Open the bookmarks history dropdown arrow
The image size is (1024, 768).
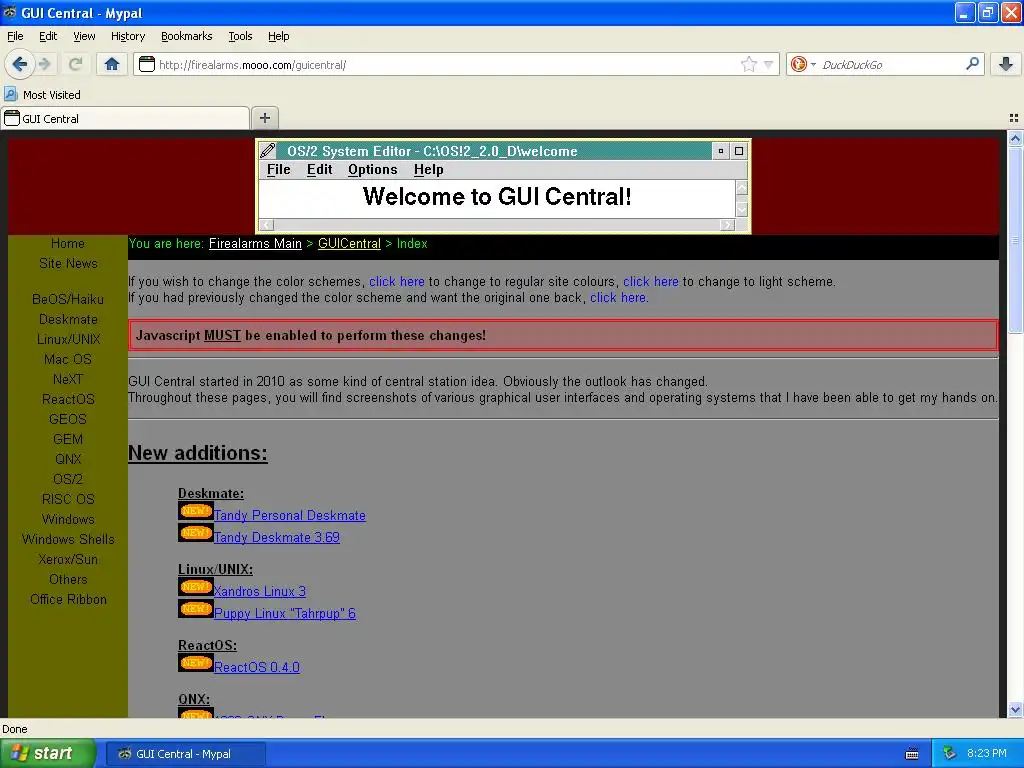(769, 64)
